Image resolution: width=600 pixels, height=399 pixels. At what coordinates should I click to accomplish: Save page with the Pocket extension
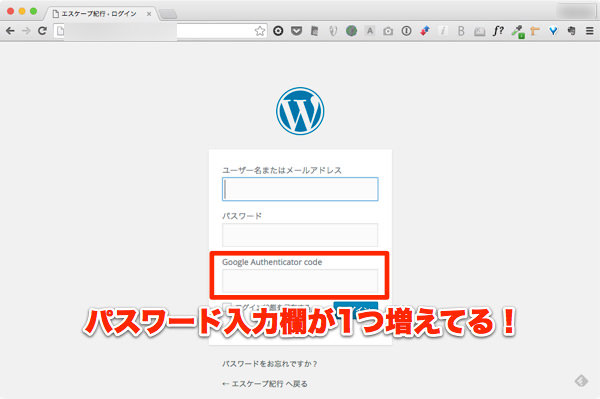(296, 31)
